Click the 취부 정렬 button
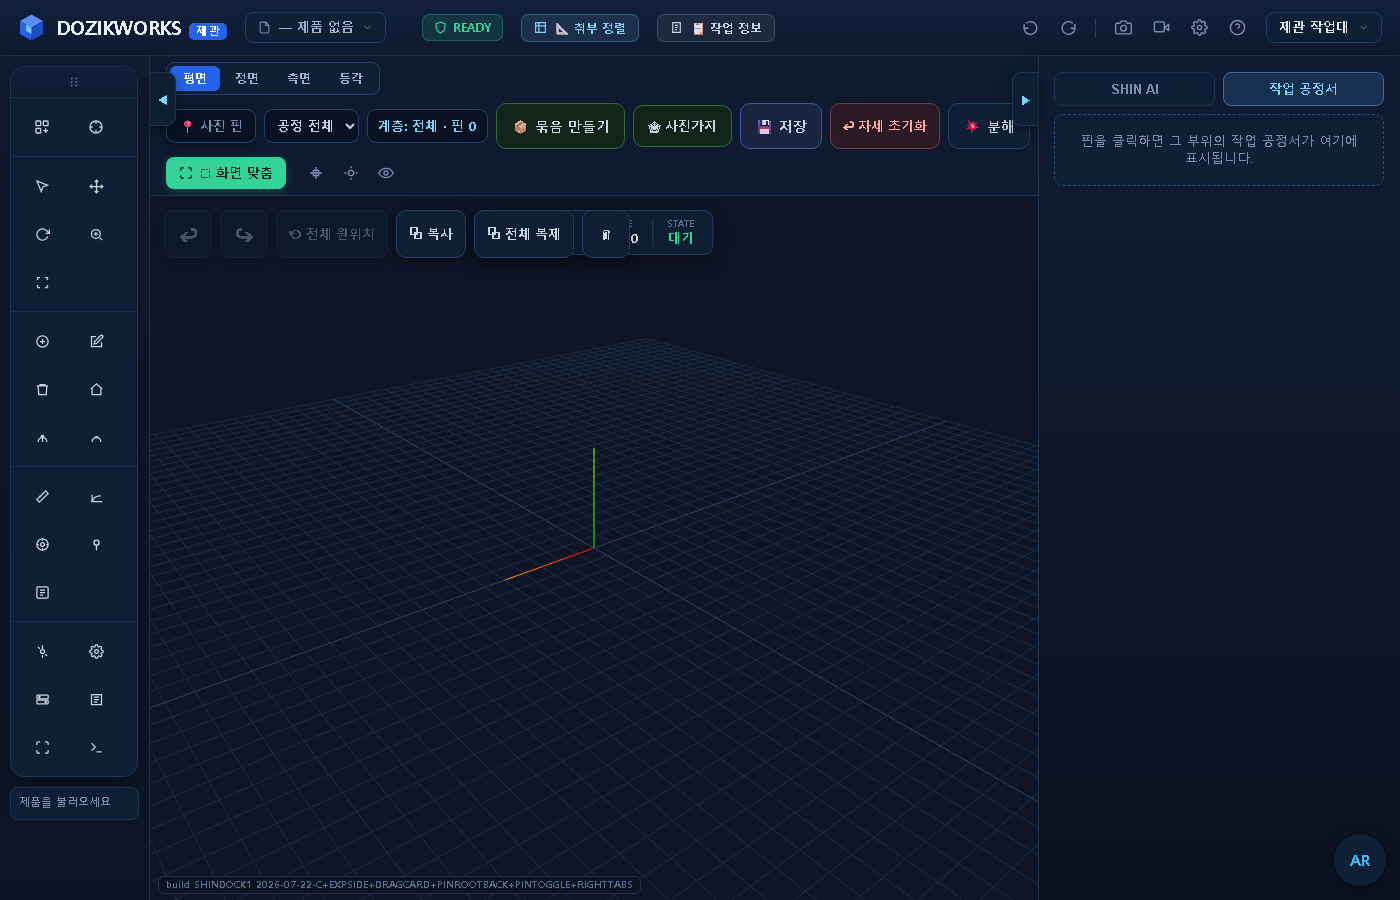The height and width of the screenshot is (900, 1400). [580, 28]
